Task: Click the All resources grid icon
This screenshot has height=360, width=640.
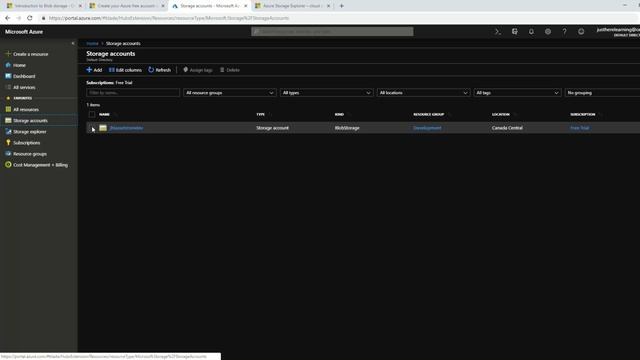Action: tap(8, 109)
